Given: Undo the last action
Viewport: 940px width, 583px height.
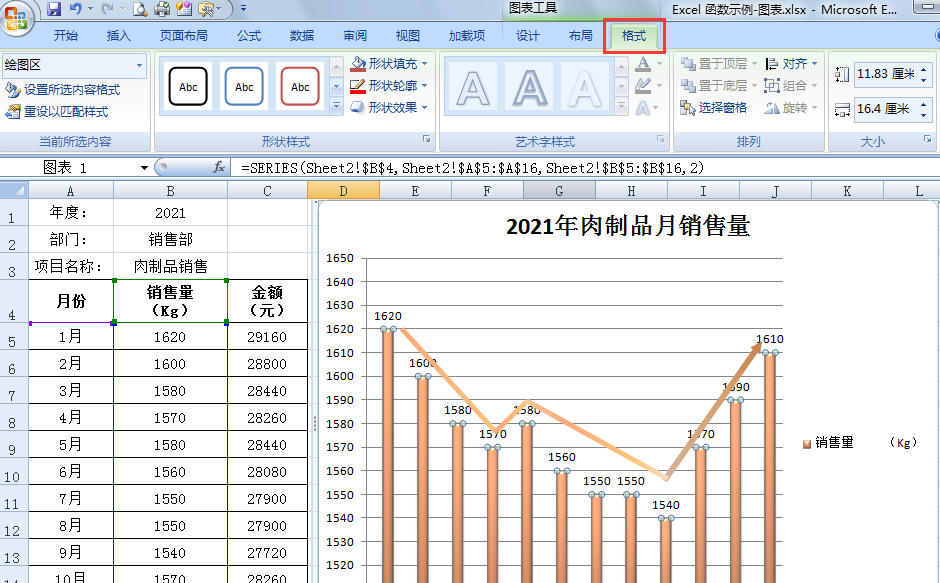Looking at the screenshot, I should click(x=76, y=9).
